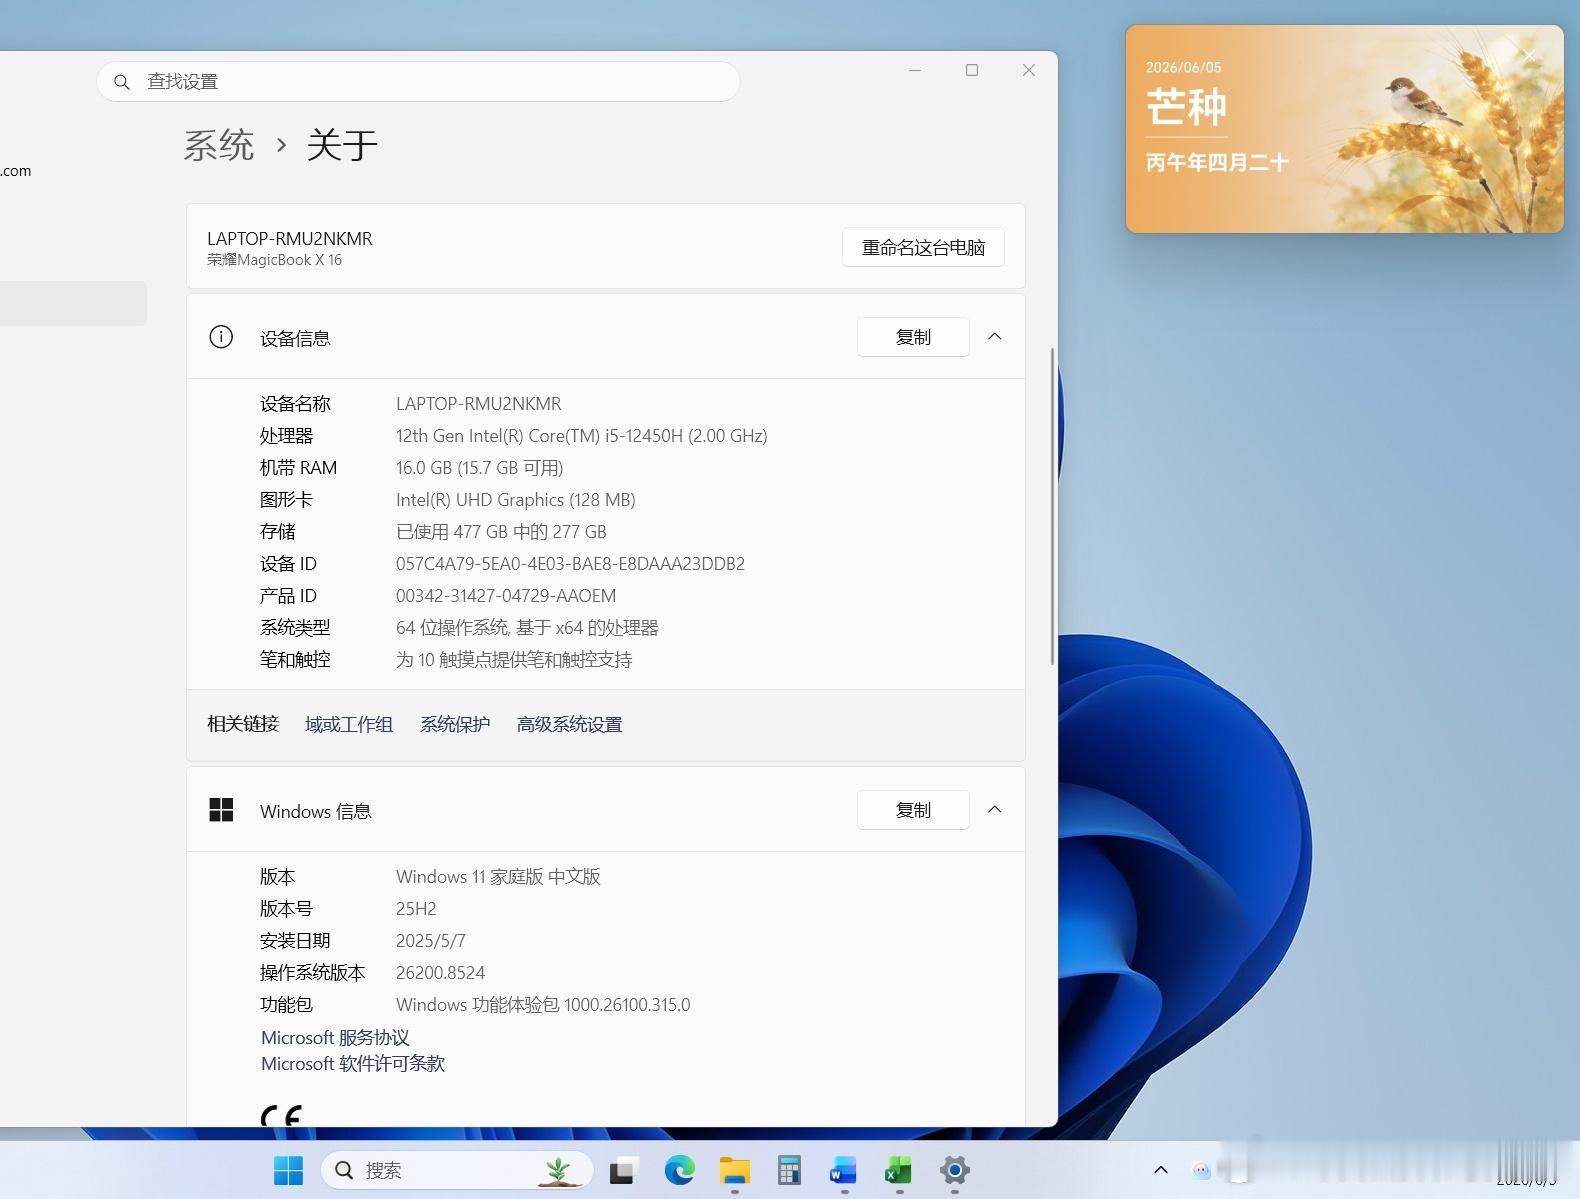Screen dimensions: 1580x1199
Task: Click the Settings gear on the taskbar
Action: 955,1170
